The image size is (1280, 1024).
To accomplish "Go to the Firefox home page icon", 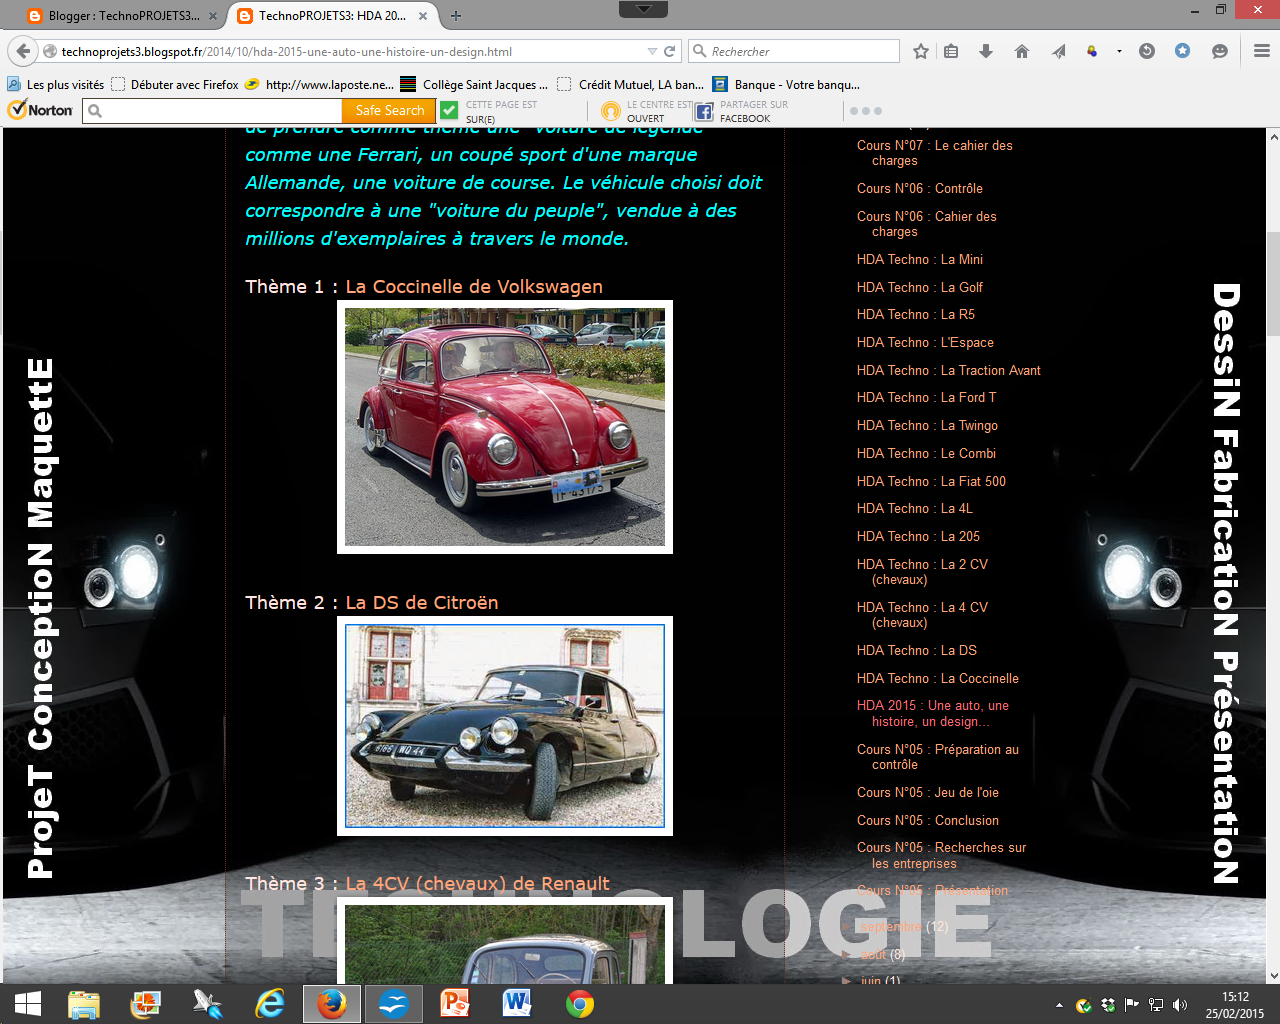I will pos(1021,51).
